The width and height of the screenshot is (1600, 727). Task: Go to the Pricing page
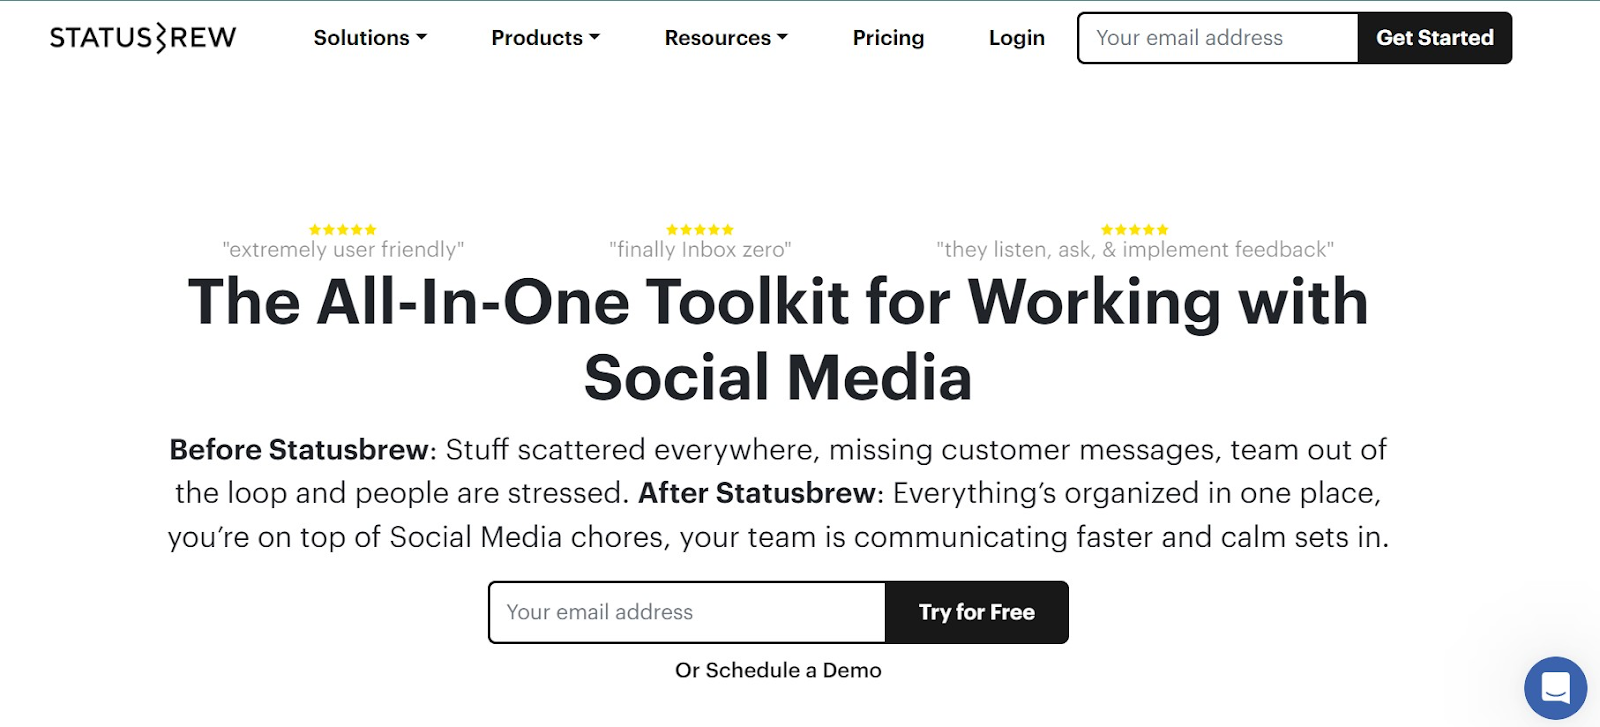[888, 38]
